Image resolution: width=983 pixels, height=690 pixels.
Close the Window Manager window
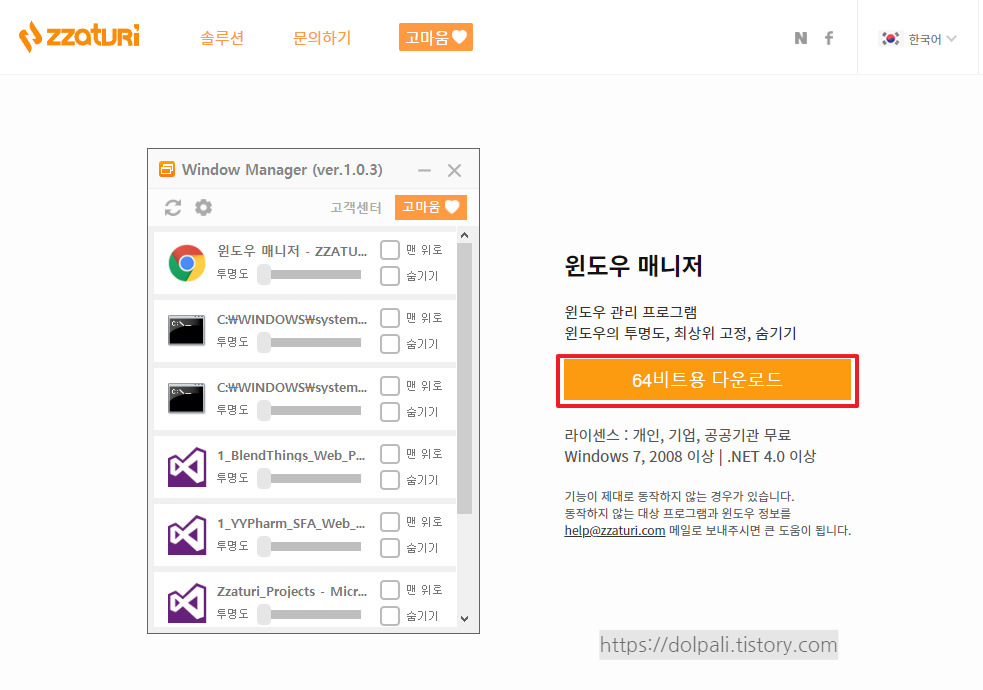tap(455, 170)
